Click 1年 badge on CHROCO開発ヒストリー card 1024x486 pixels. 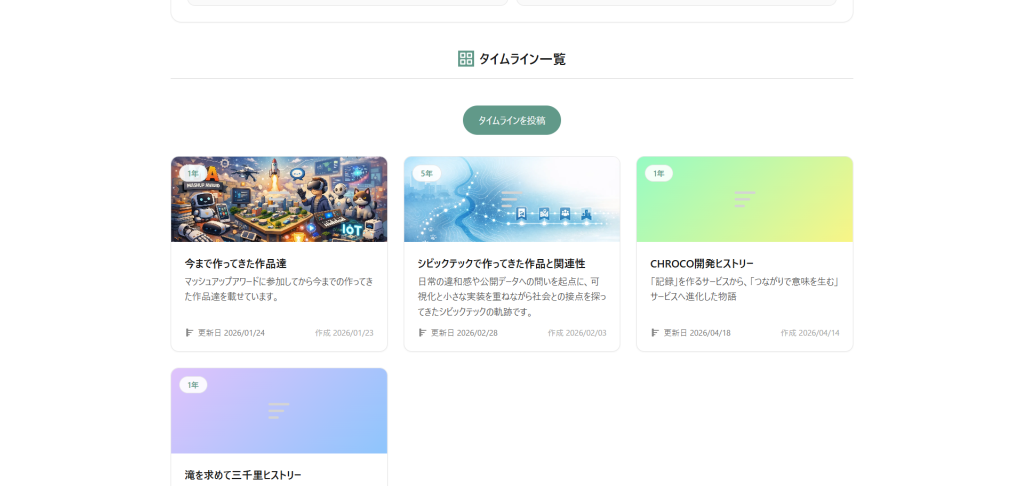[x=658, y=173]
